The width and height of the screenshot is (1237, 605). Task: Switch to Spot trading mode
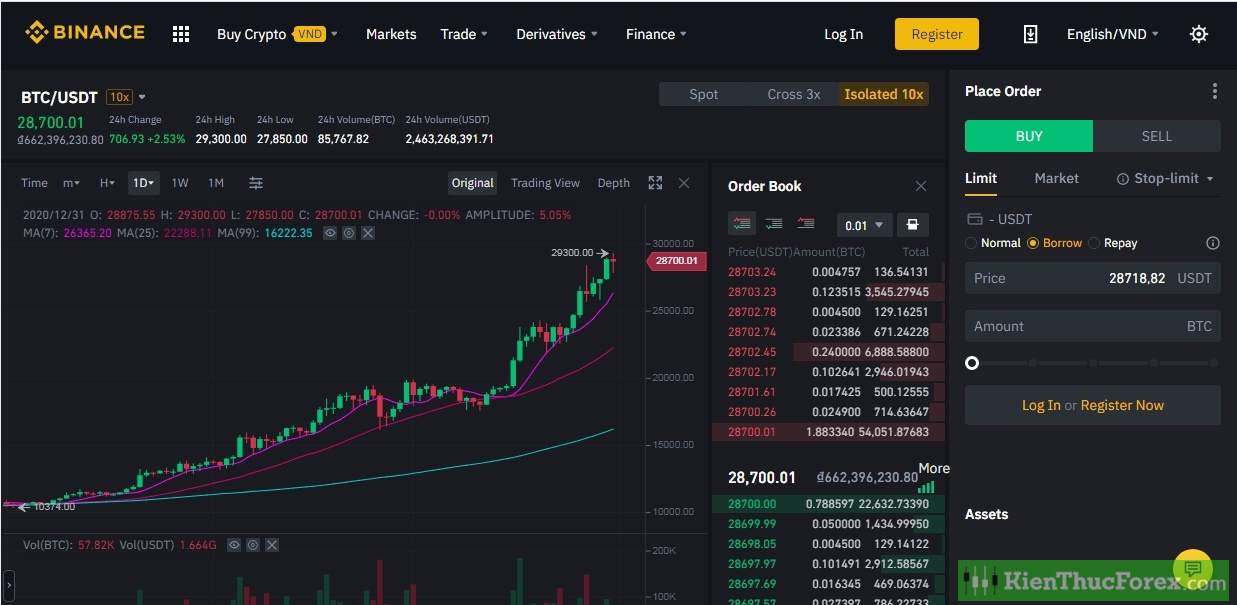click(704, 94)
